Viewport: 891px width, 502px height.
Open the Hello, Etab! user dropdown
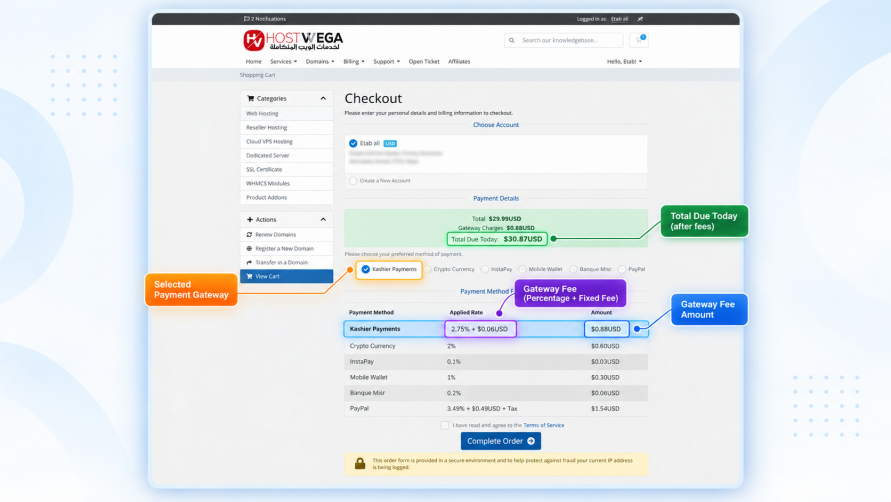[624, 61]
